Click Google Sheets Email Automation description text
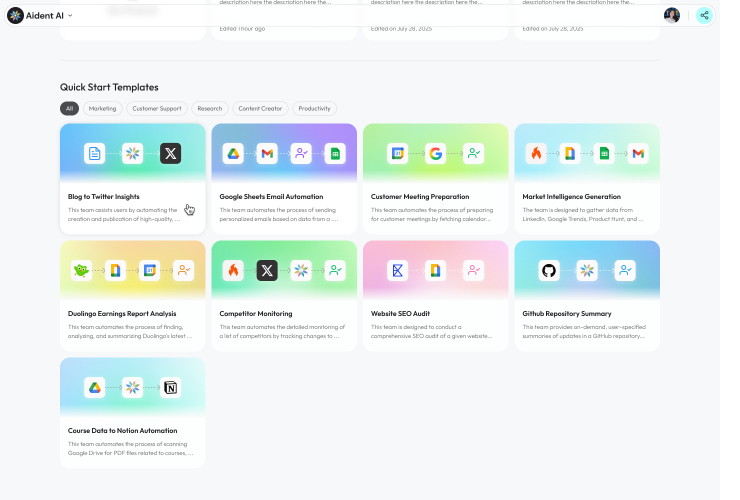740x500 pixels. [x=279, y=215]
